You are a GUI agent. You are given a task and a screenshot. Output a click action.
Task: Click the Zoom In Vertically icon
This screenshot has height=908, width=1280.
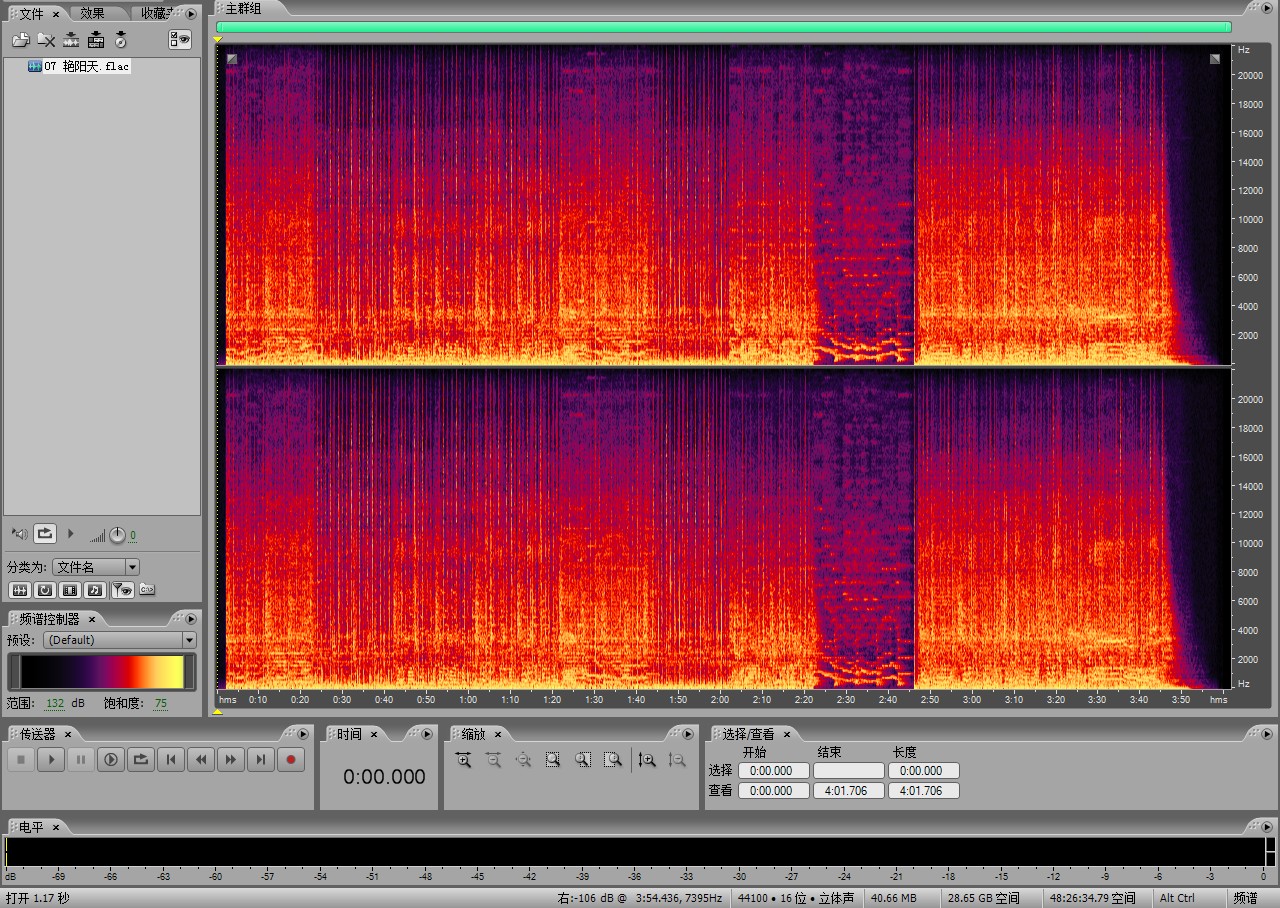(647, 760)
